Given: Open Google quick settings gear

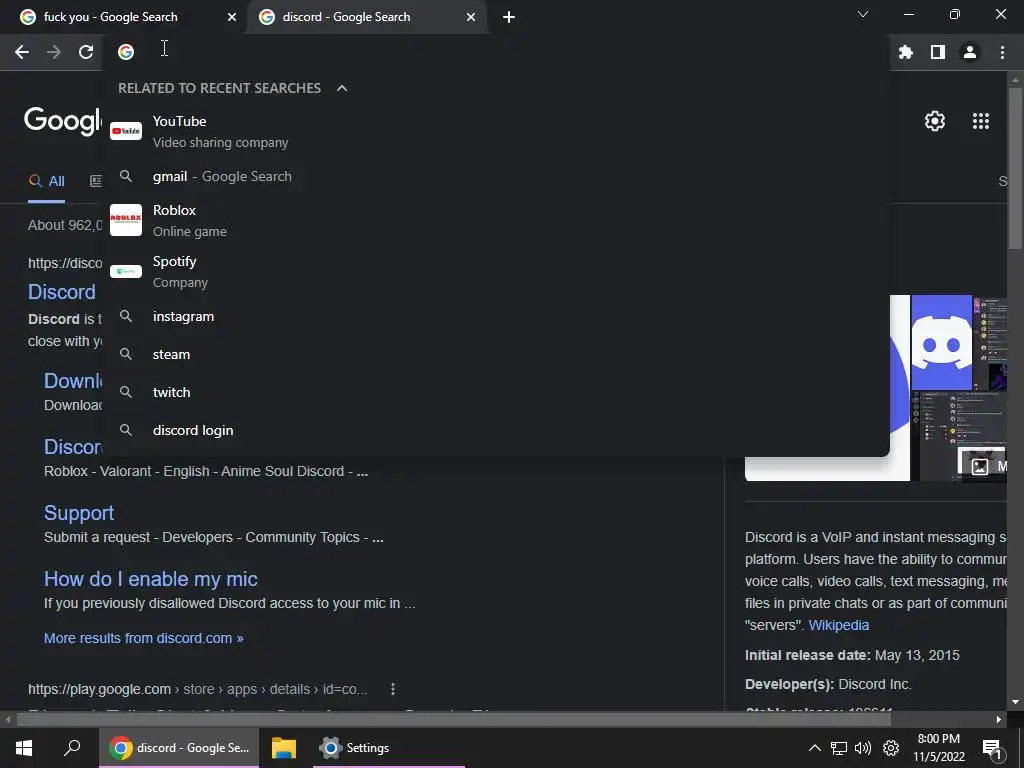Looking at the screenshot, I should pyautogui.click(x=935, y=121).
